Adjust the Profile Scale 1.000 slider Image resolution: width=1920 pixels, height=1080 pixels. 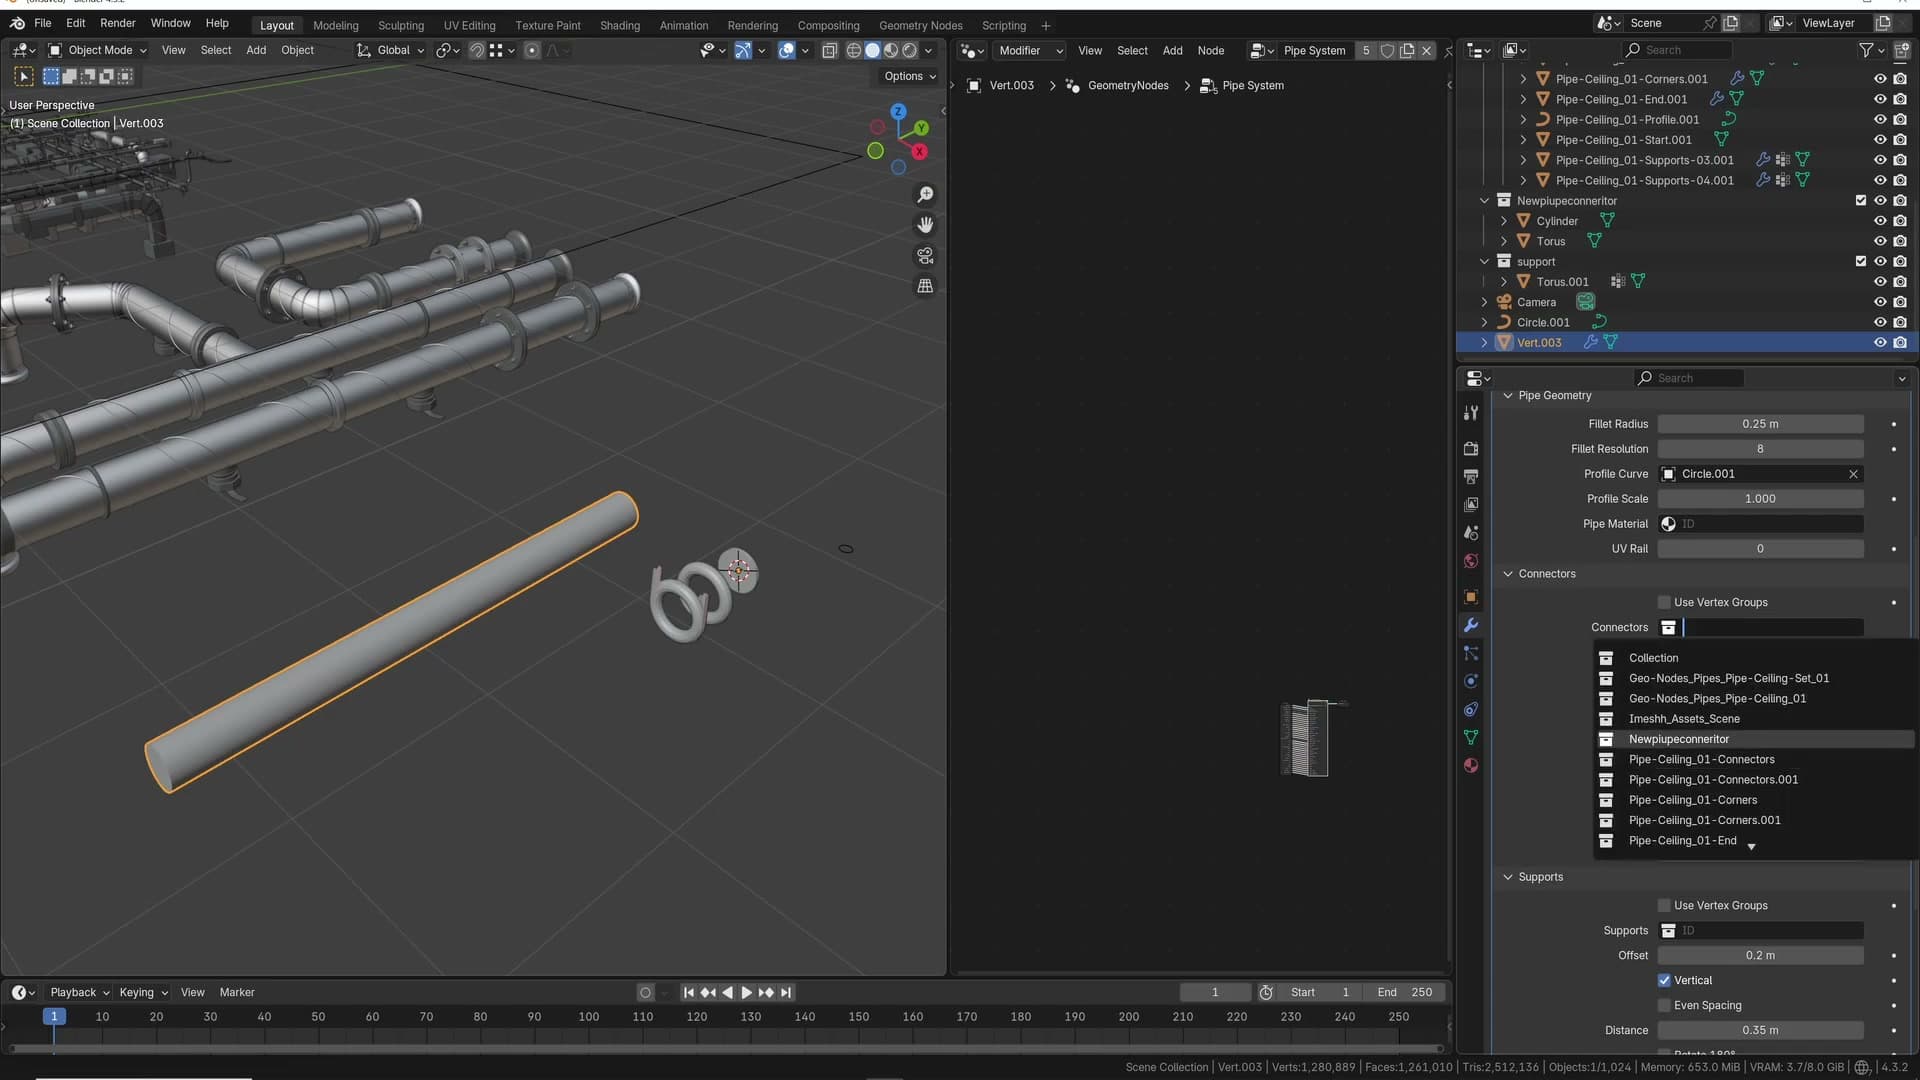pyautogui.click(x=1760, y=499)
